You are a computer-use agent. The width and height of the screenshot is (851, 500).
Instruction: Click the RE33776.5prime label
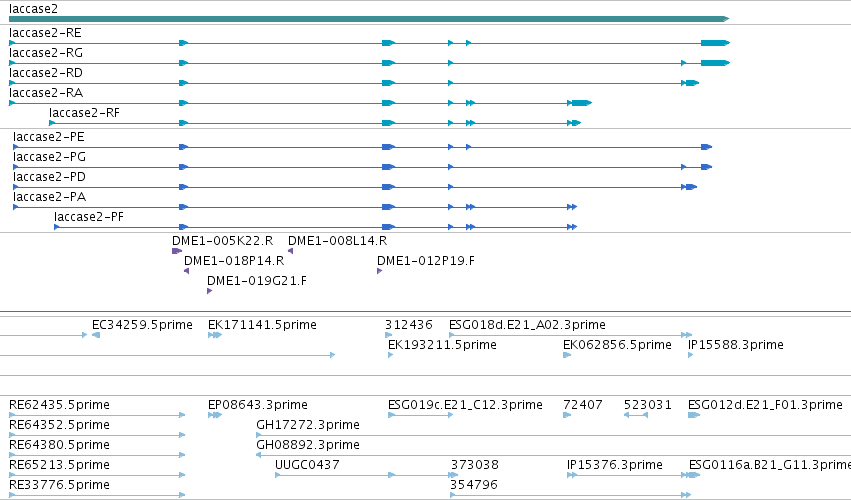pos(59,485)
